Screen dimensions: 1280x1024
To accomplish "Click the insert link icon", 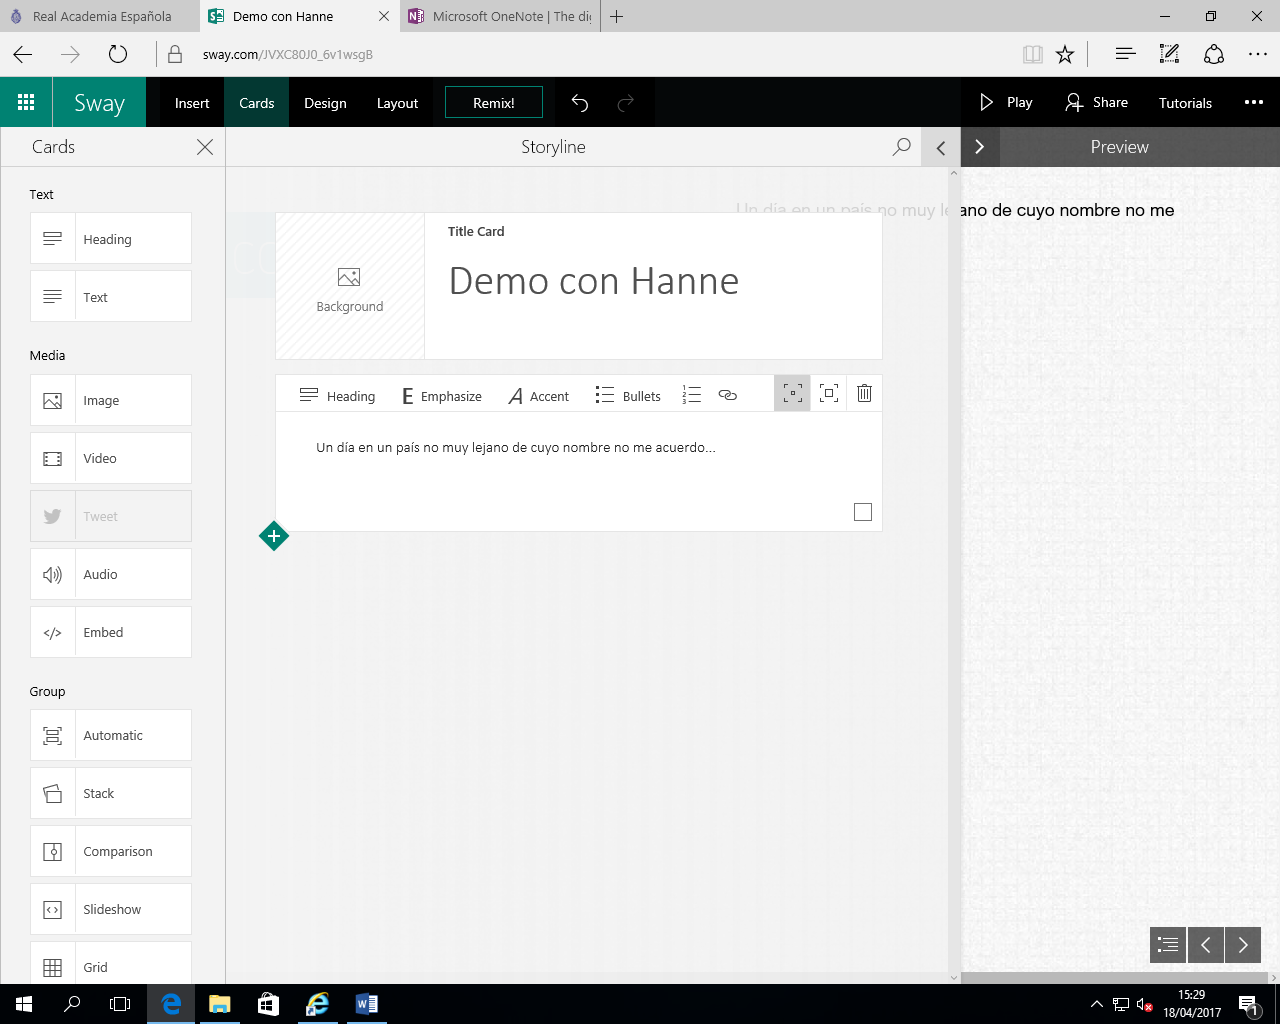I will [727, 395].
